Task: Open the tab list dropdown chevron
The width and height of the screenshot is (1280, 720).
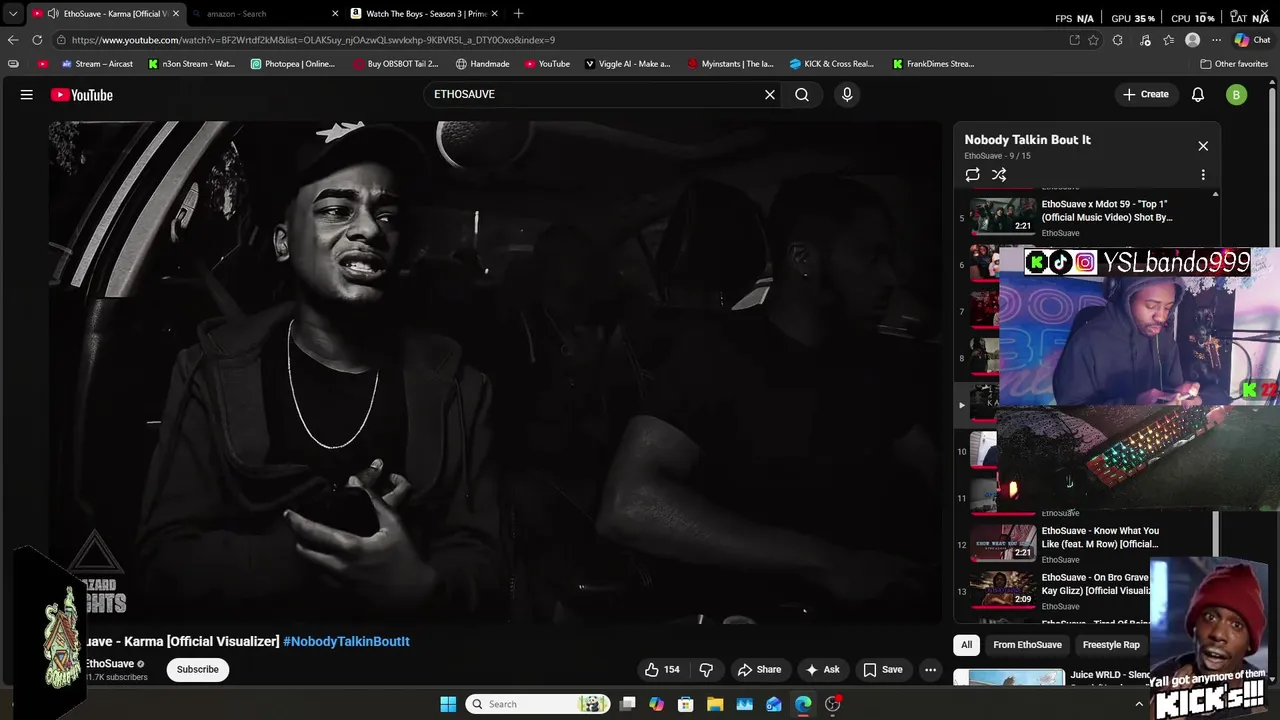Action: 13,14
